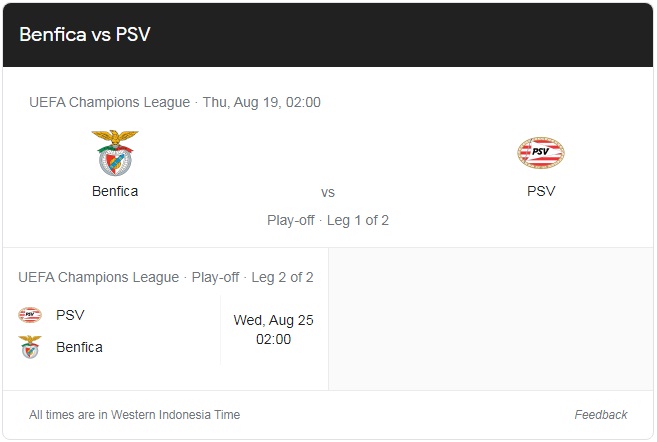Click the Thu, Aug 19, 02:00 date text
The width and height of the screenshot is (657, 442).
click(x=261, y=102)
